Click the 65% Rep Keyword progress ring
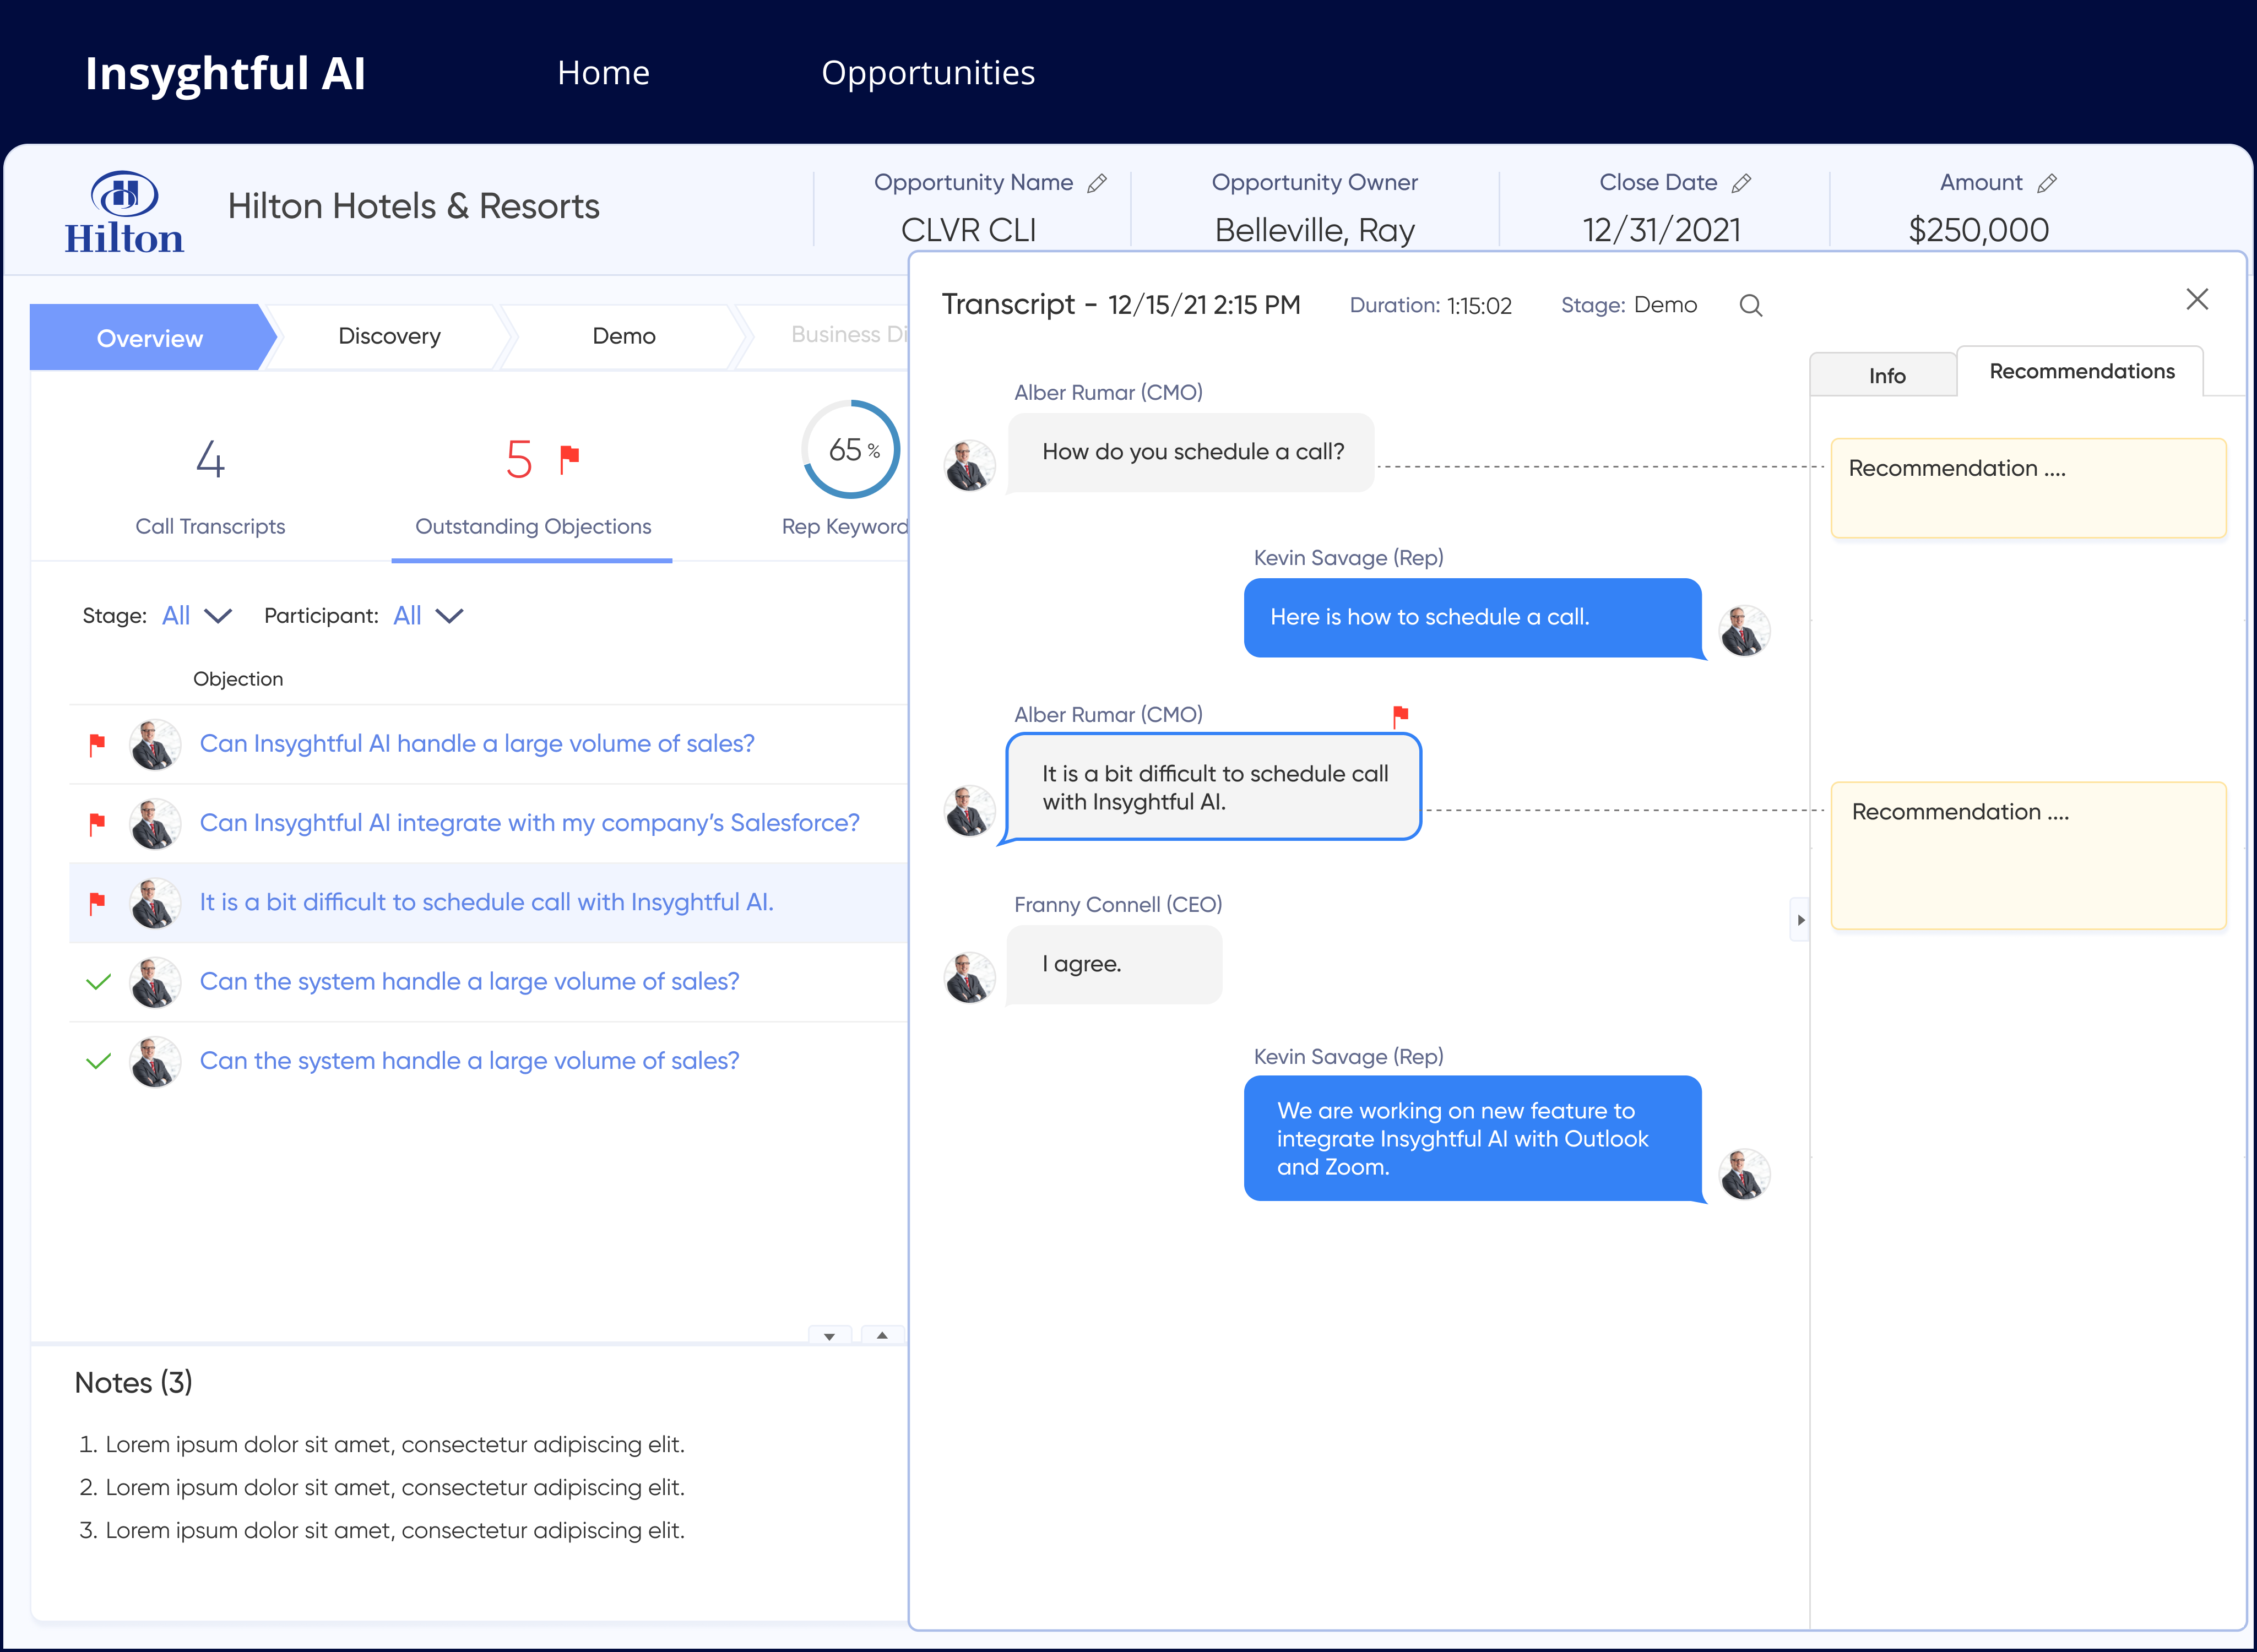 pos(851,450)
